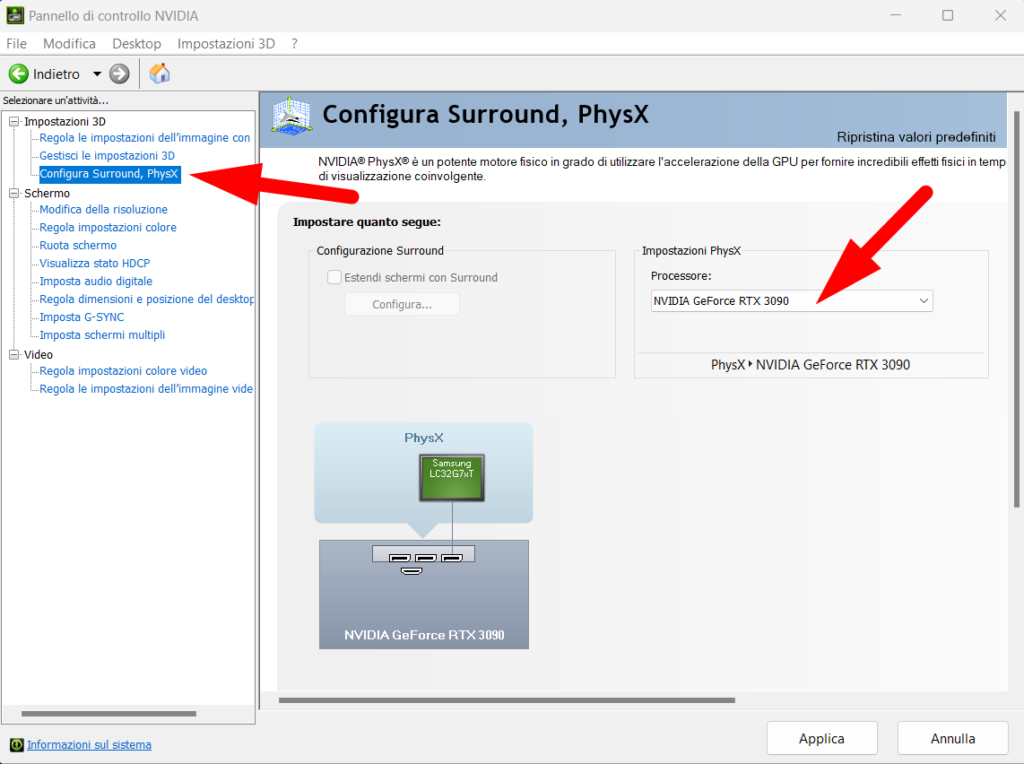
Task: Click the NVIDIA app icon in title bar
Action: [x=14, y=15]
